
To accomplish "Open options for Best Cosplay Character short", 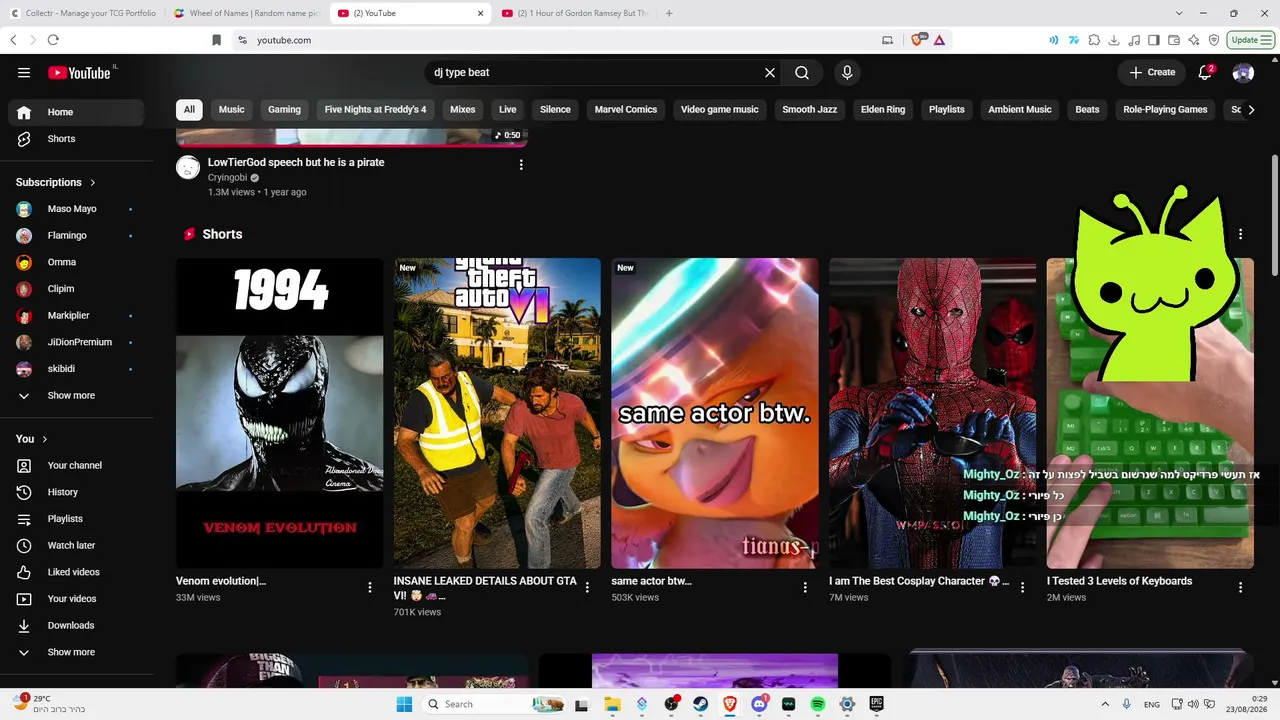I will [1022, 588].
